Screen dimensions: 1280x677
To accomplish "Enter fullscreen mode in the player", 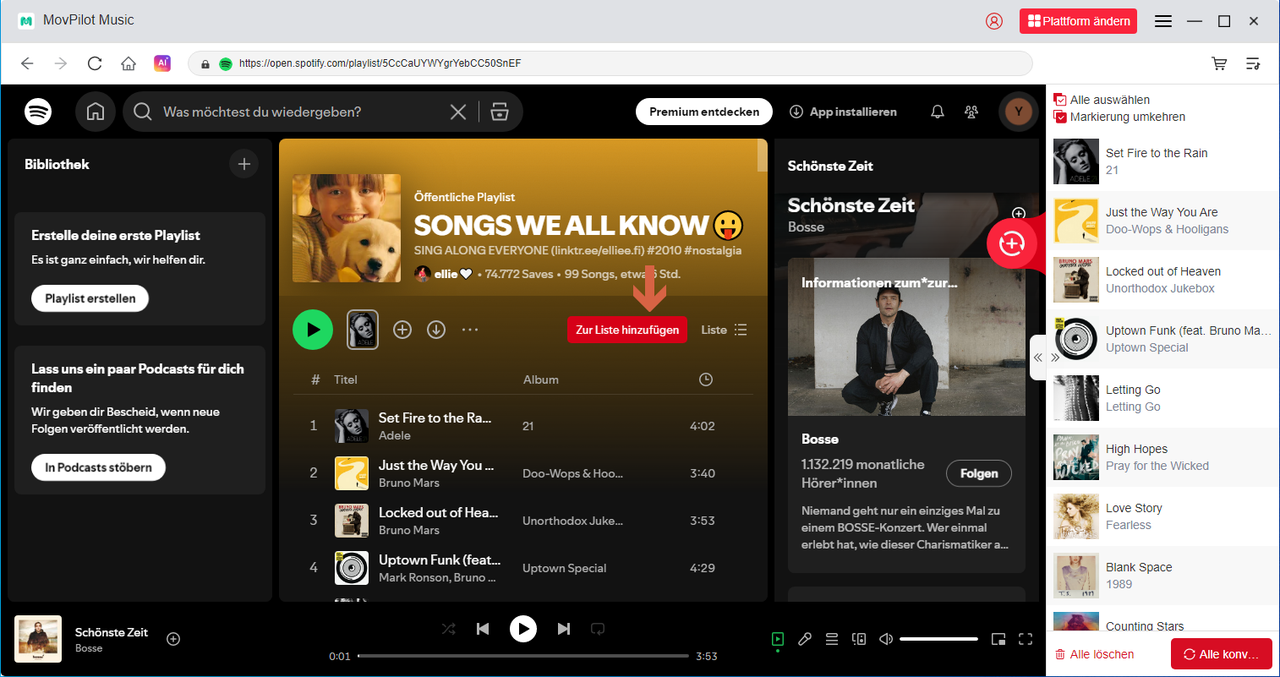I will tap(1025, 639).
